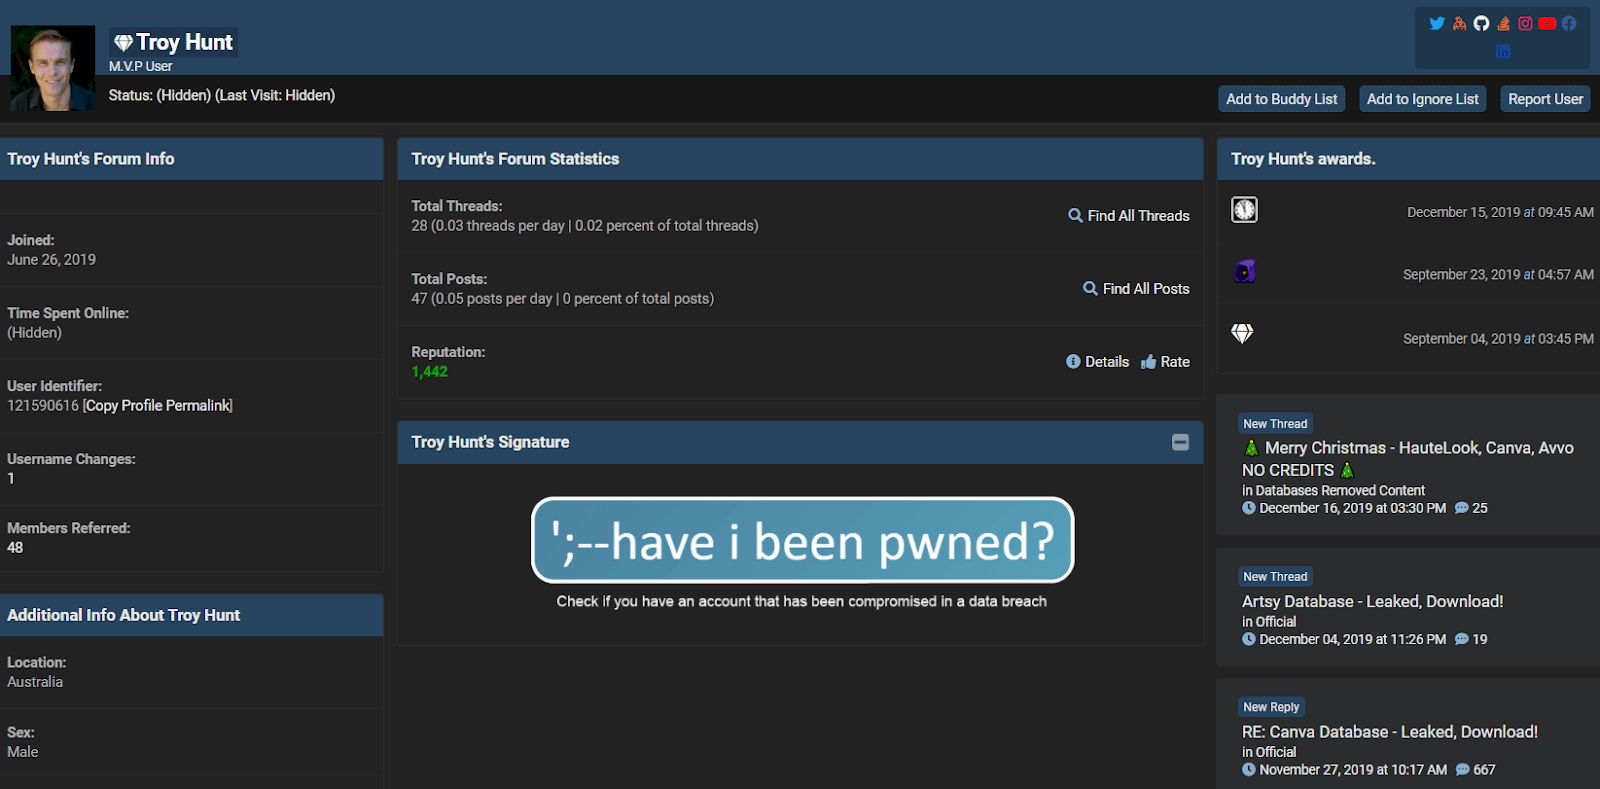The height and width of the screenshot is (789, 1600).
Task: Click the Report User button
Action: (x=1545, y=99)
